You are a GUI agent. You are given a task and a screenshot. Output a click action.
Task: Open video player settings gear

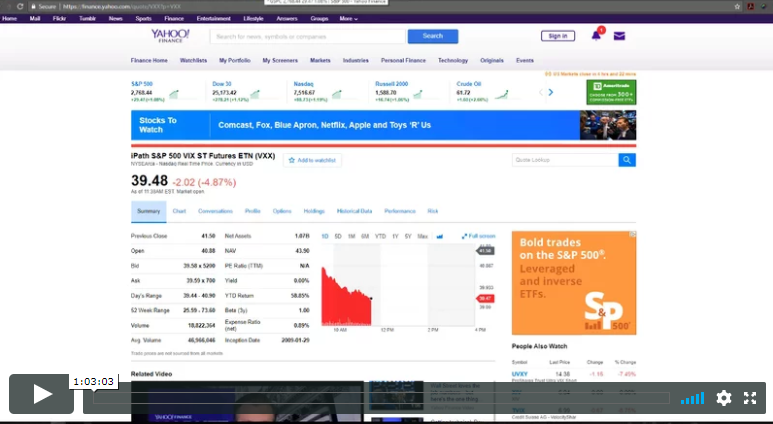pyautogui.click(x=723, y=398)
